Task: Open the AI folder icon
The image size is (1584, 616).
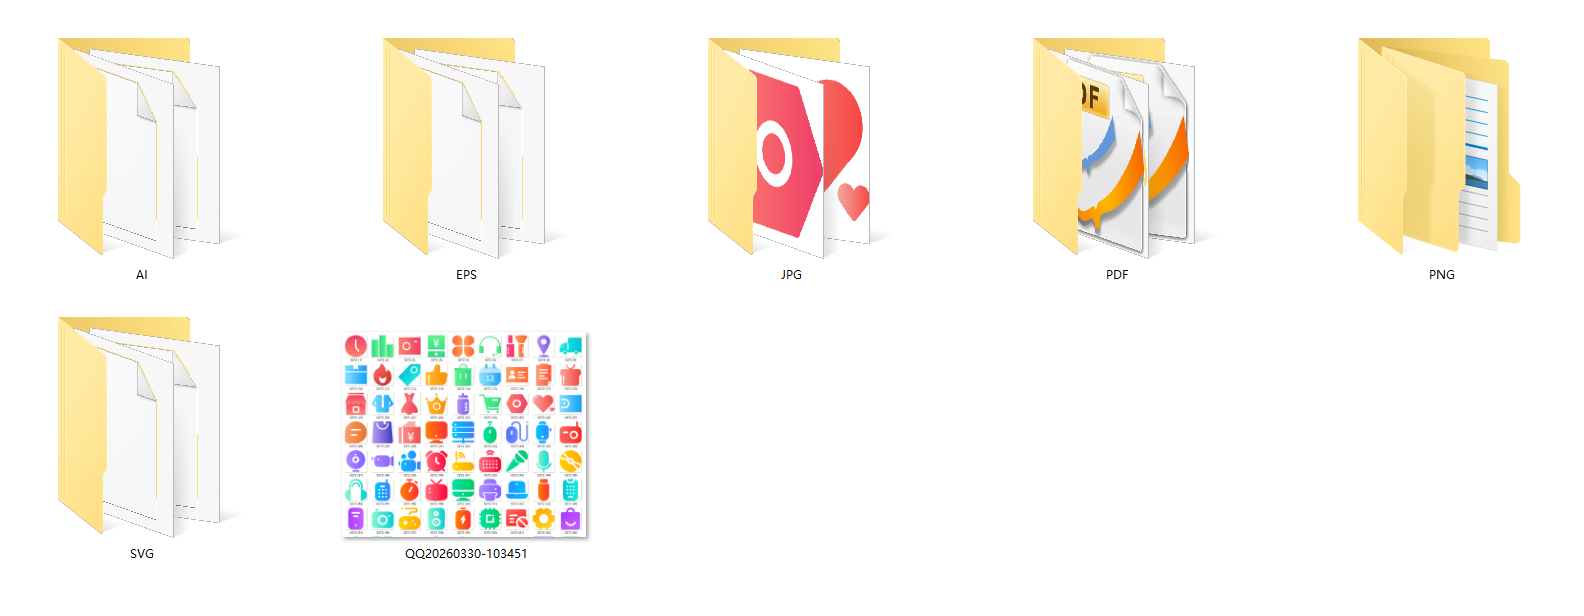Action: click(140, 148)
